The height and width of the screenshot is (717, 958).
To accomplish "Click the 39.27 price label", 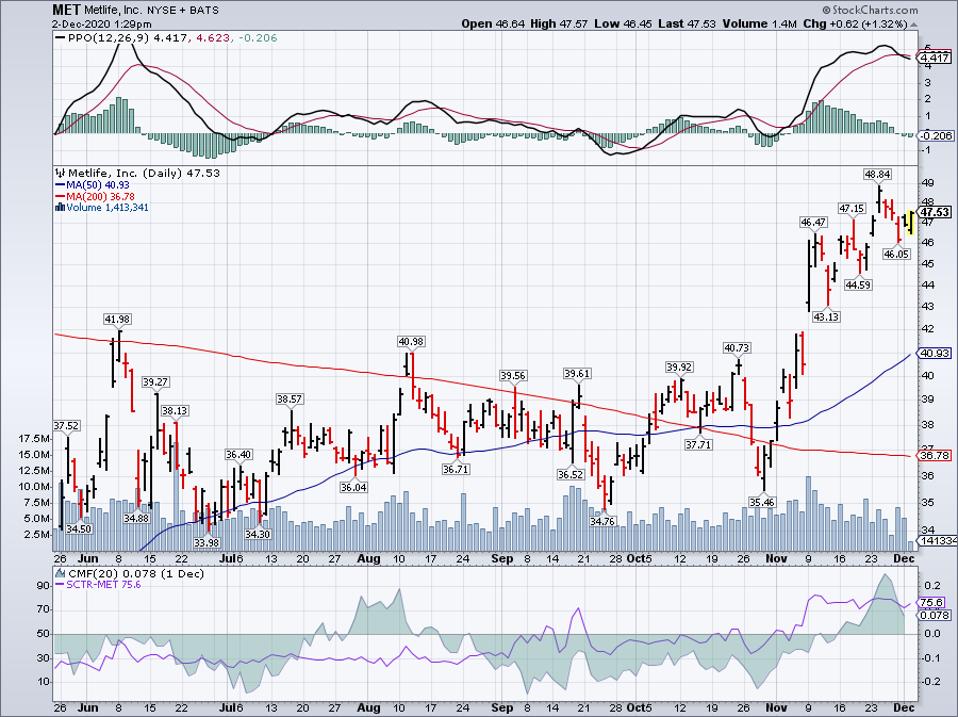I will (155, 382).
